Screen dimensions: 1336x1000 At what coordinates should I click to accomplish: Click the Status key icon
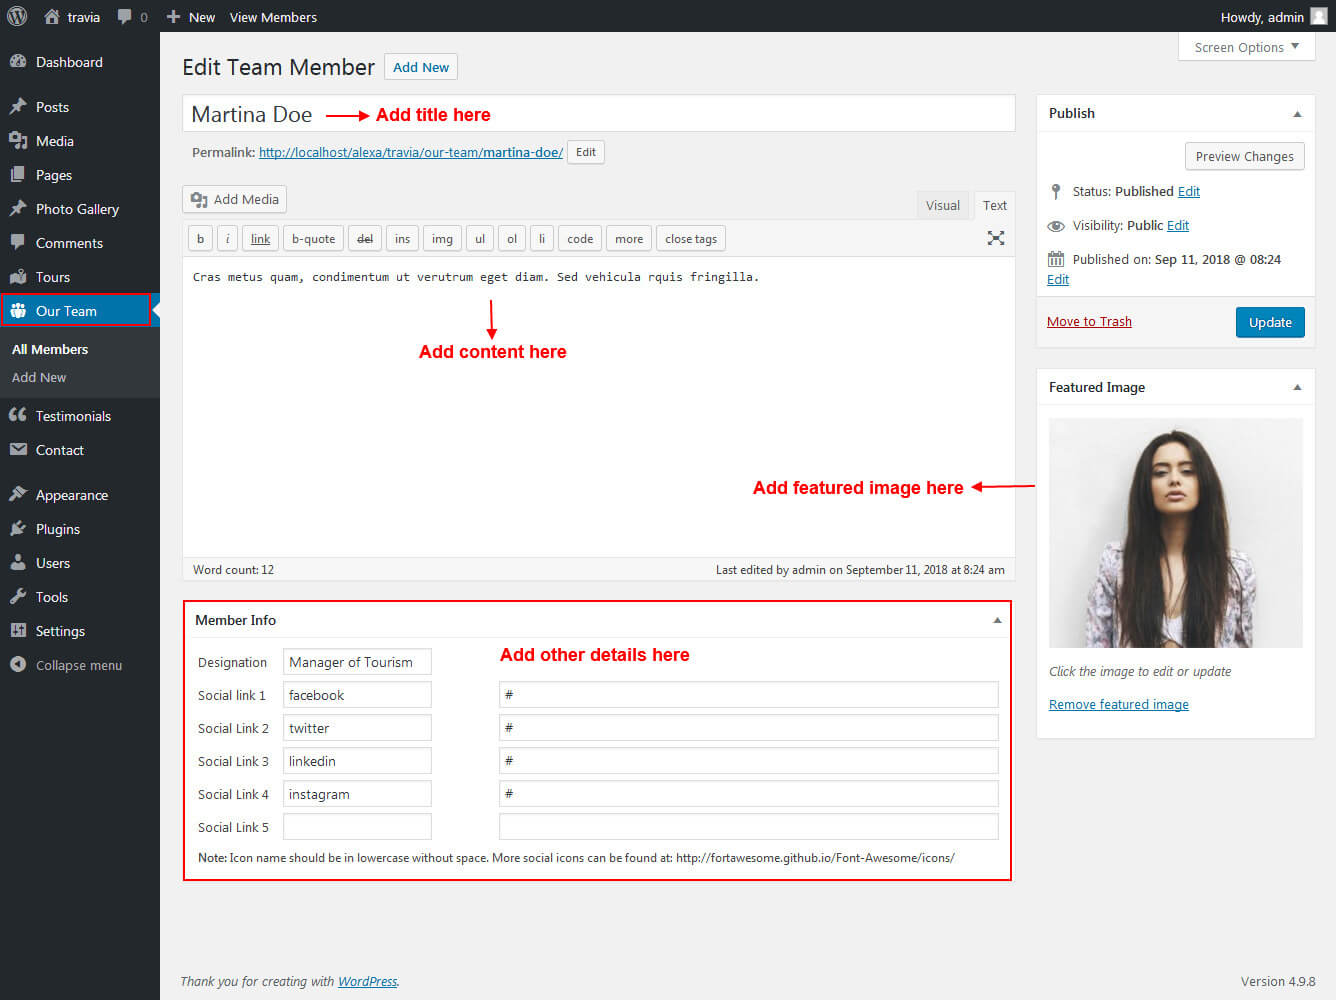pyautogui.click(x=1056, y=191)
